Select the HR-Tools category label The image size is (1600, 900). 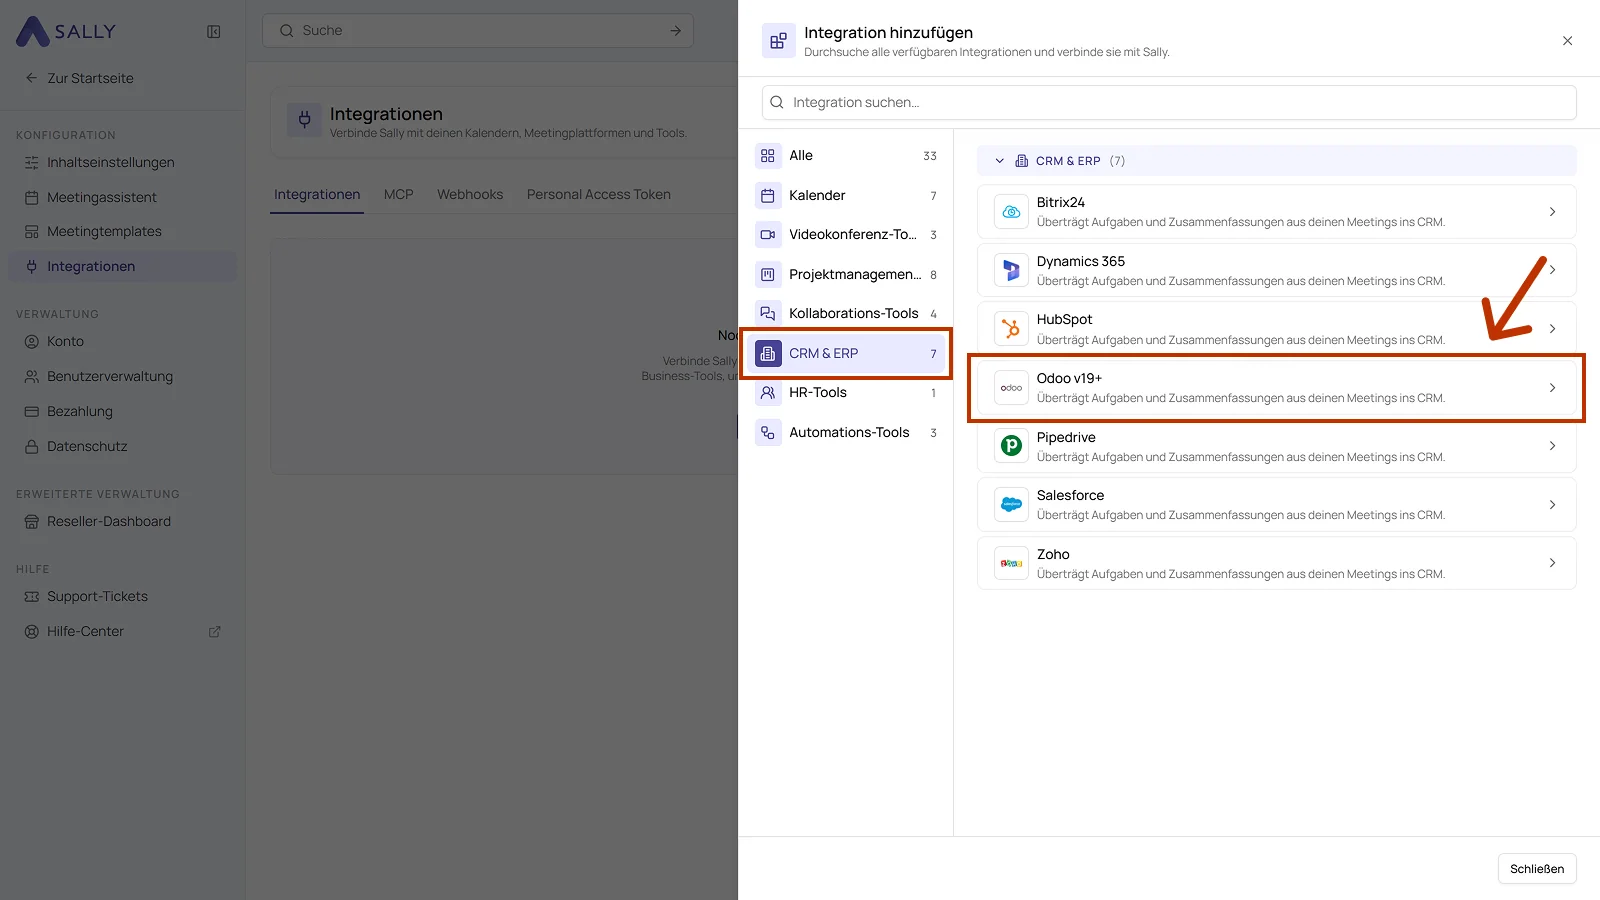point(818,393)
